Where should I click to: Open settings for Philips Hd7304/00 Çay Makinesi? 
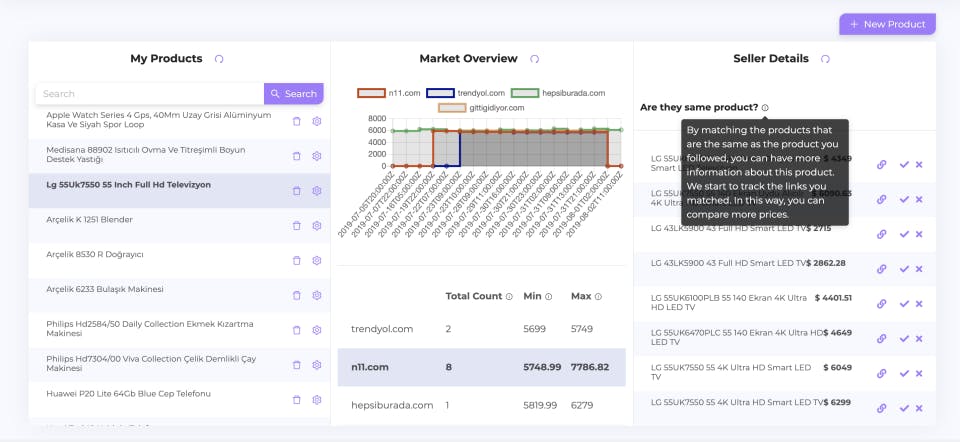(x=317, y=365)
